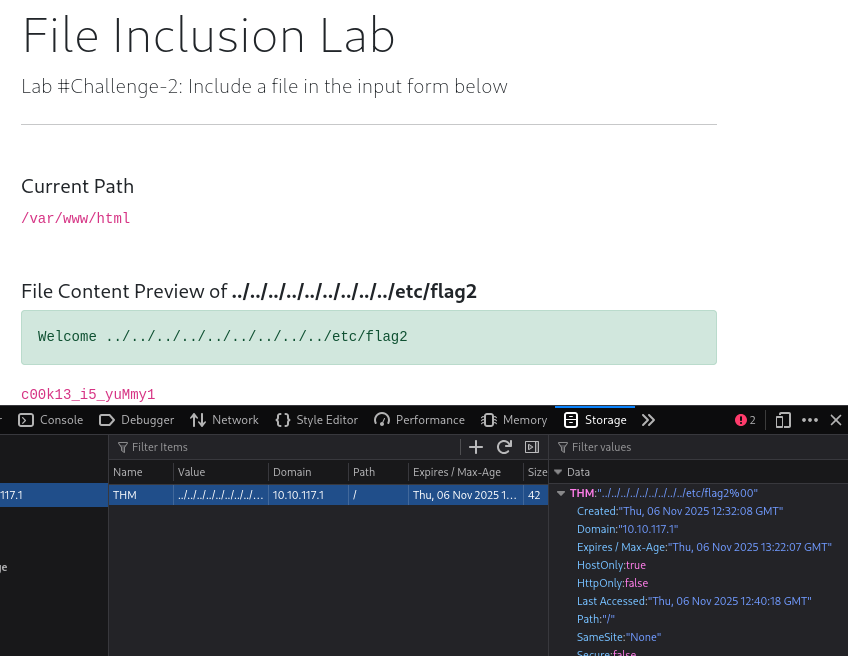
Task: Open the DevTools three-dot options menu
Action: pyautogui.click(x=810, y=420)
